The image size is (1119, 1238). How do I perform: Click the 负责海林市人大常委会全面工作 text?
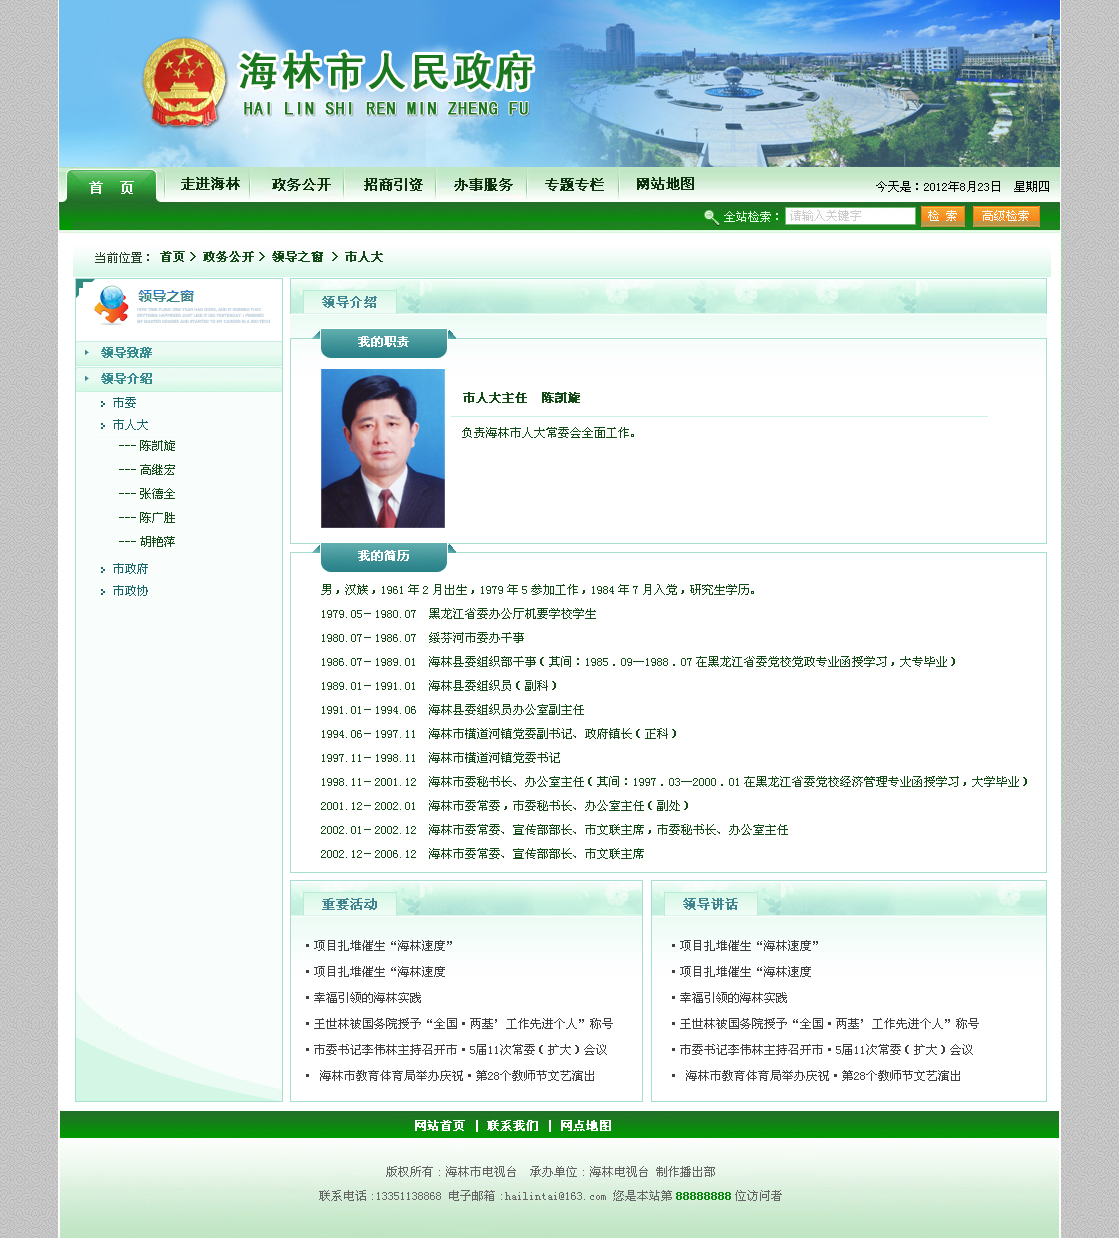[549, 433]
